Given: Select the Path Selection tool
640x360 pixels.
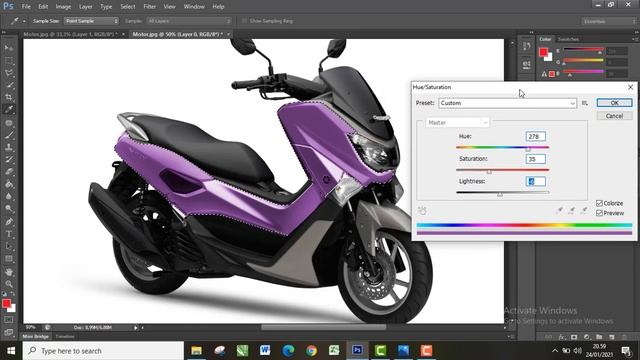Looking at the screenshot, I should [9, 246].
